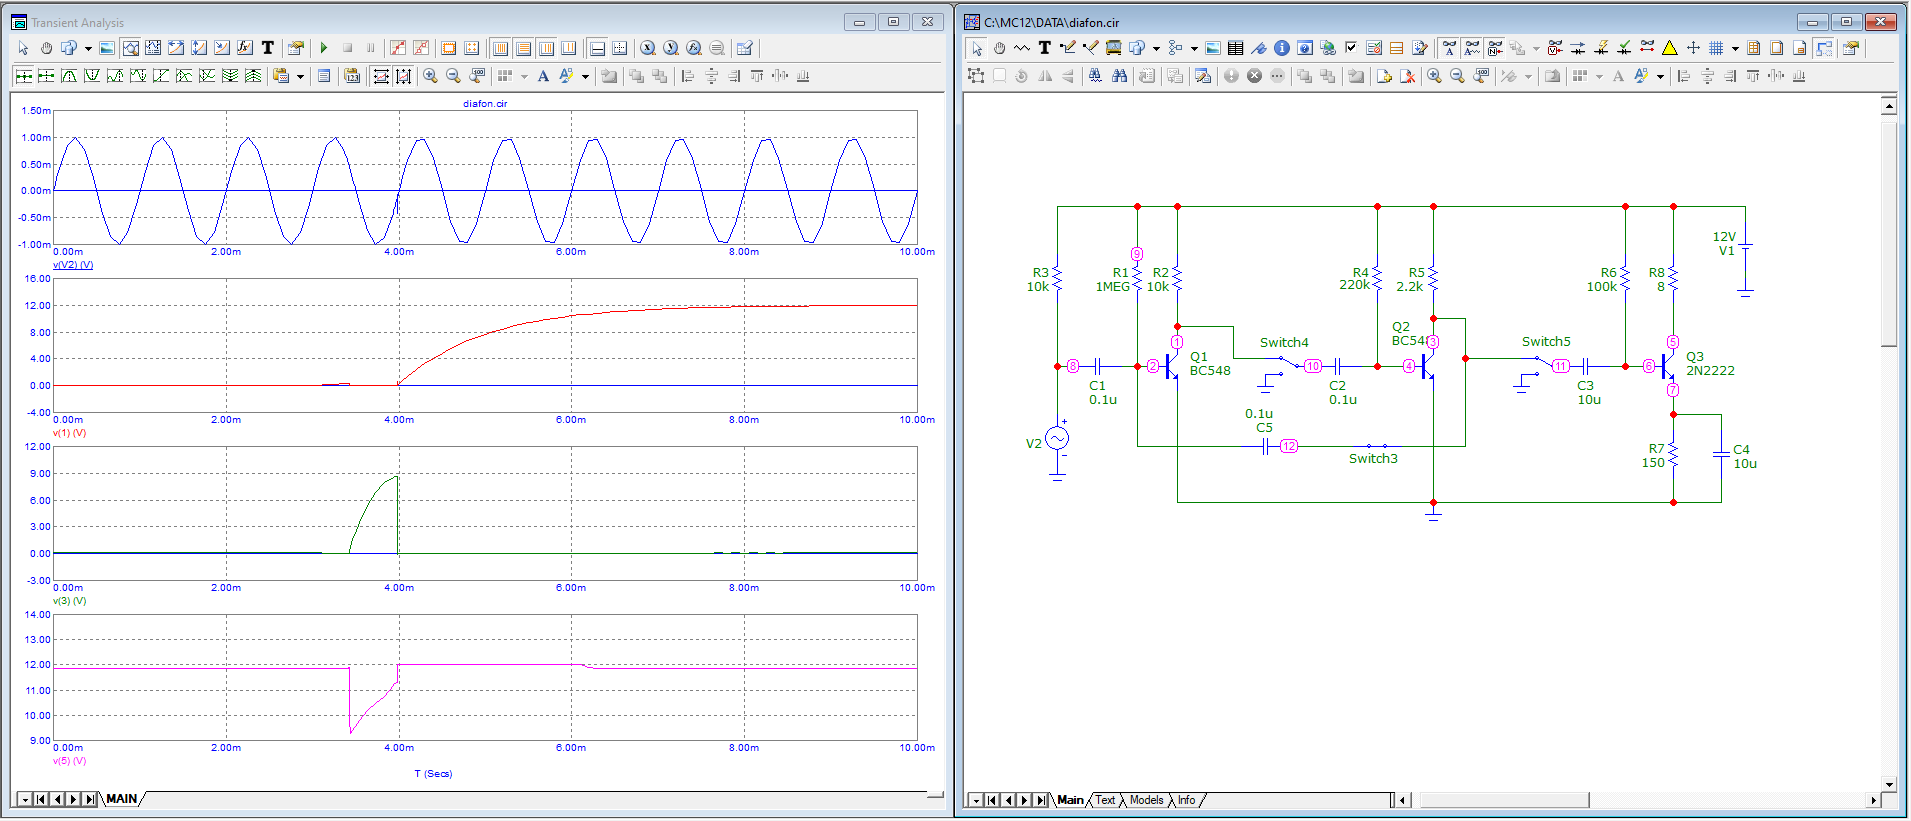The width and height of the screenshot is (1911, 821).
Task: Zoom out on the Transient Analysis plot
Action: pos(453,76)
